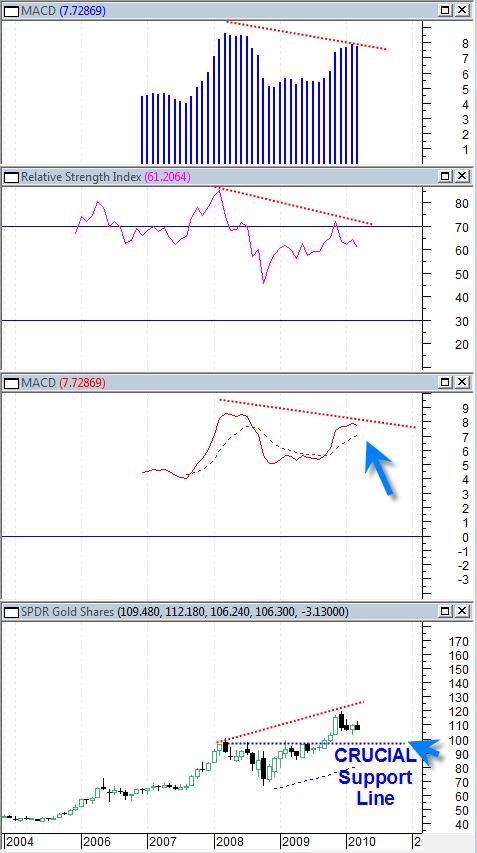Click the 2008 label on the date axis
Viewport: 477px width, 853px height.
228,842
